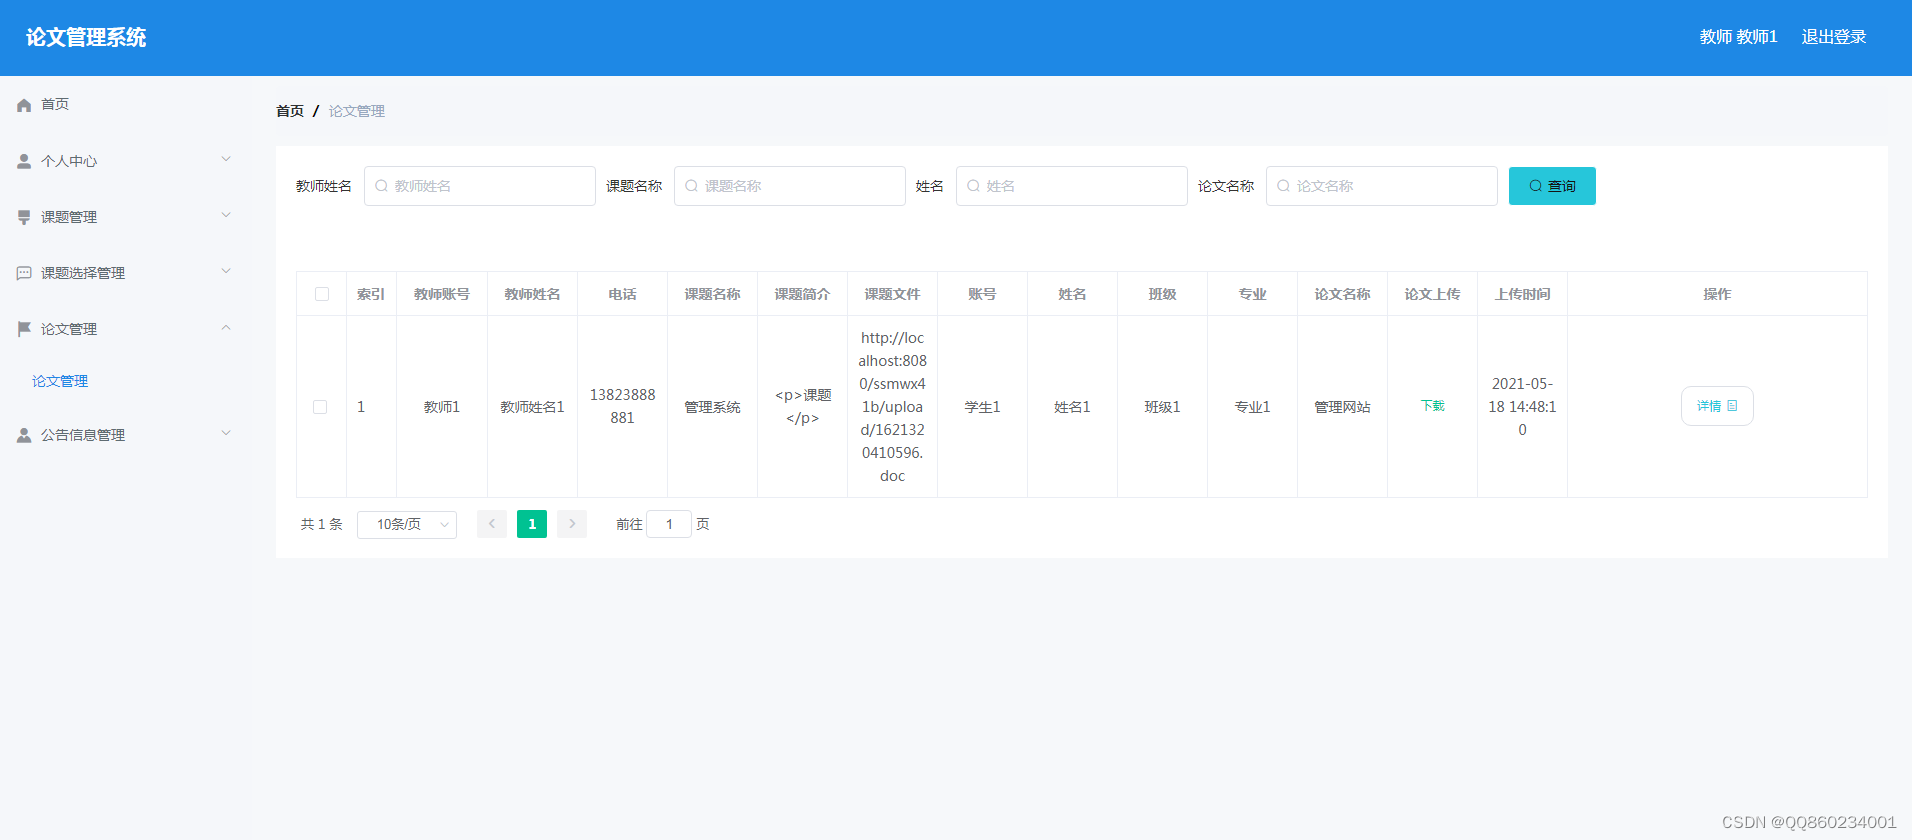Click the 专业1 major cell

tap(1252, 407)
